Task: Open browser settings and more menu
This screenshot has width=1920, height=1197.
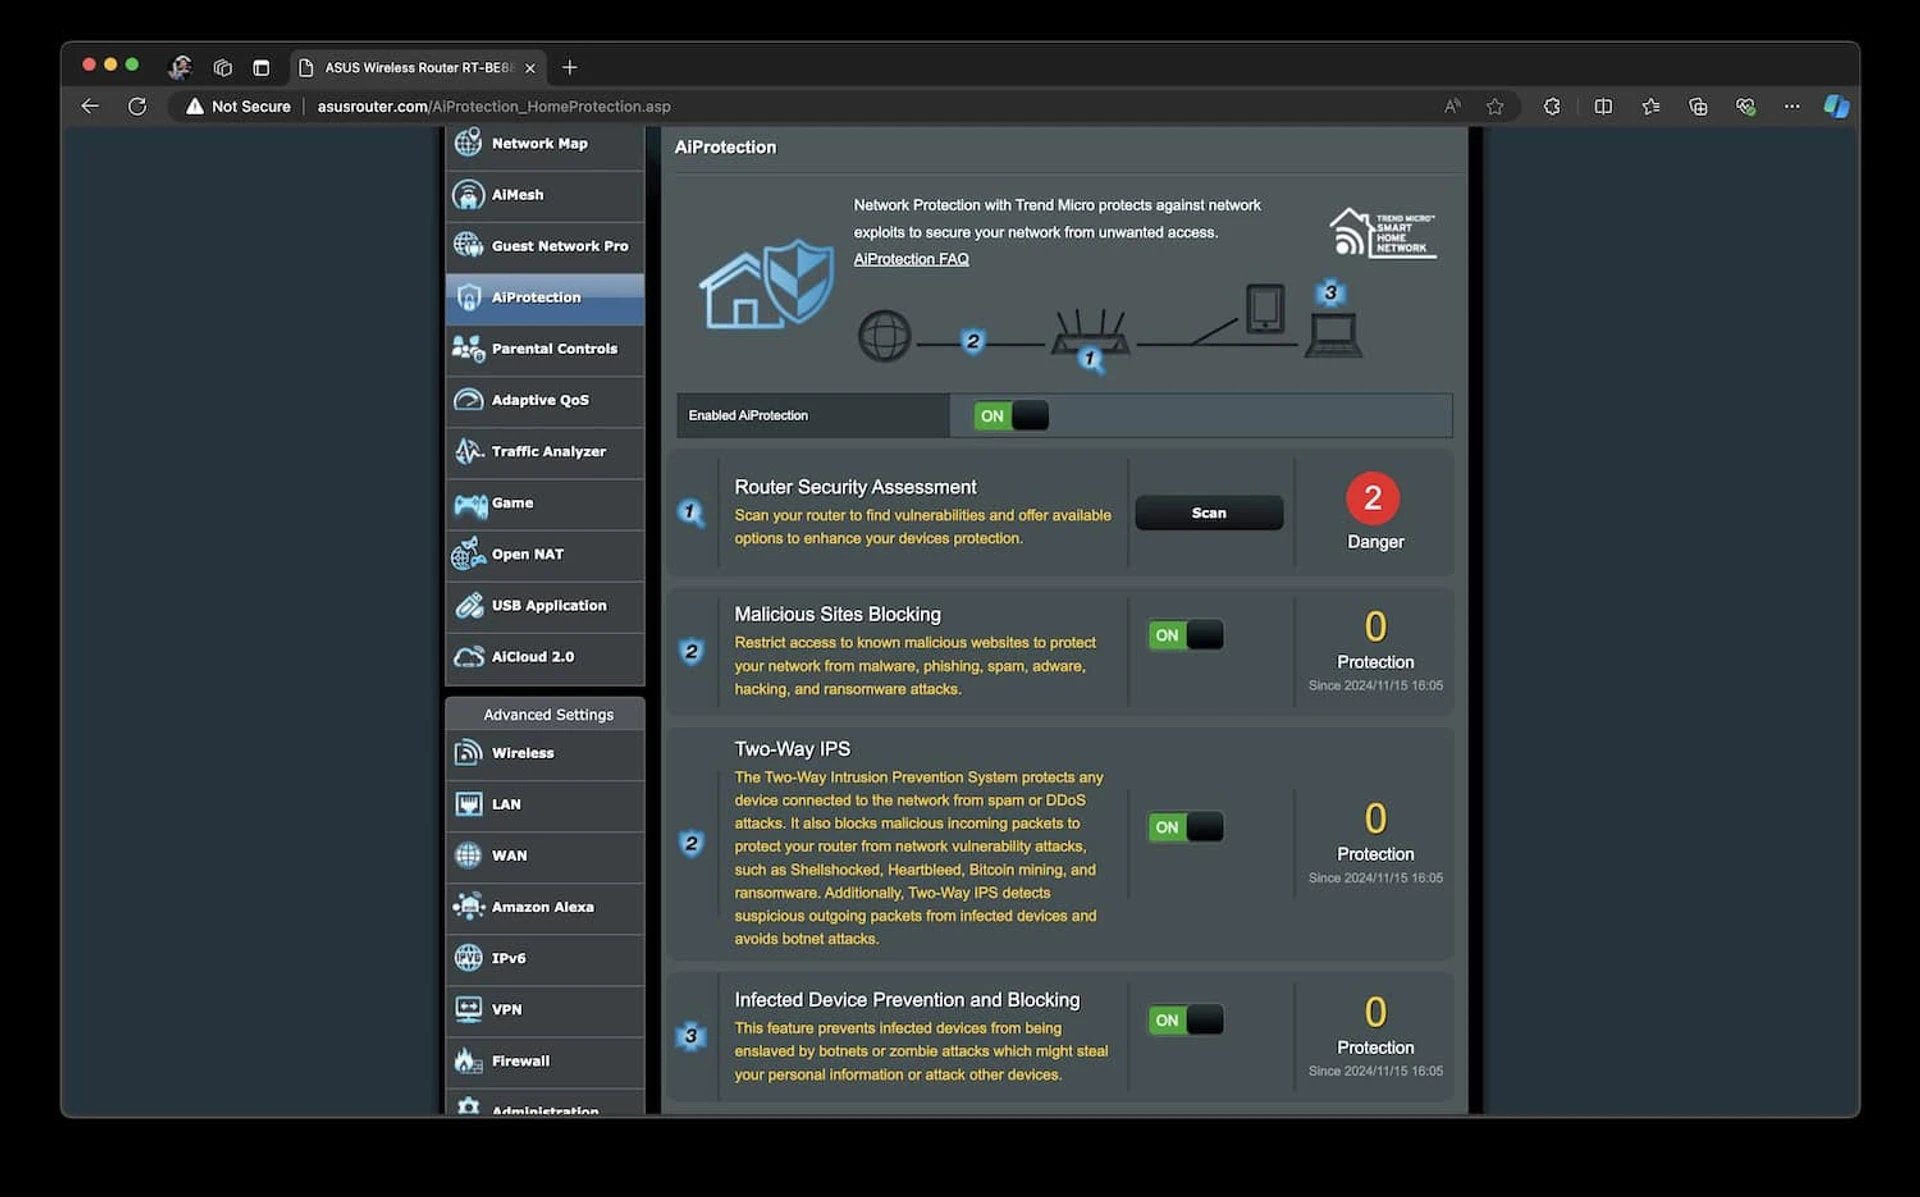Action: point(1792,106)
